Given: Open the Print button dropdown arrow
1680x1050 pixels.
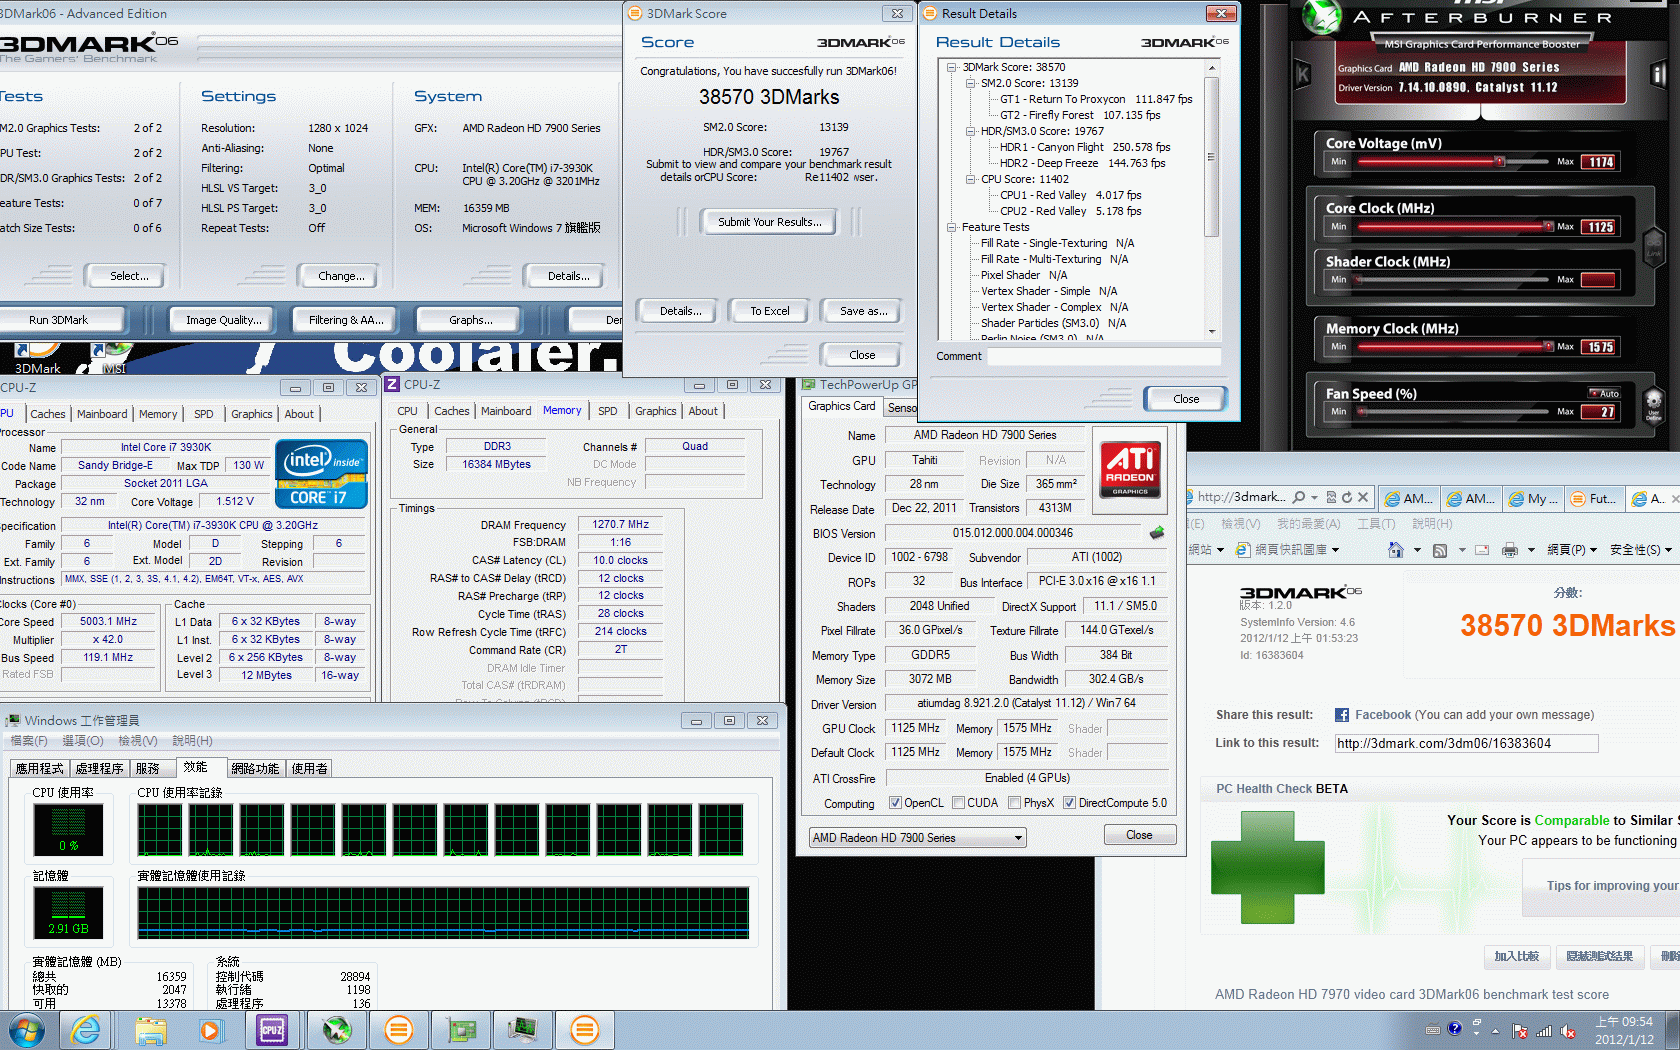Looking at the screenshot, I should 1531,550.
